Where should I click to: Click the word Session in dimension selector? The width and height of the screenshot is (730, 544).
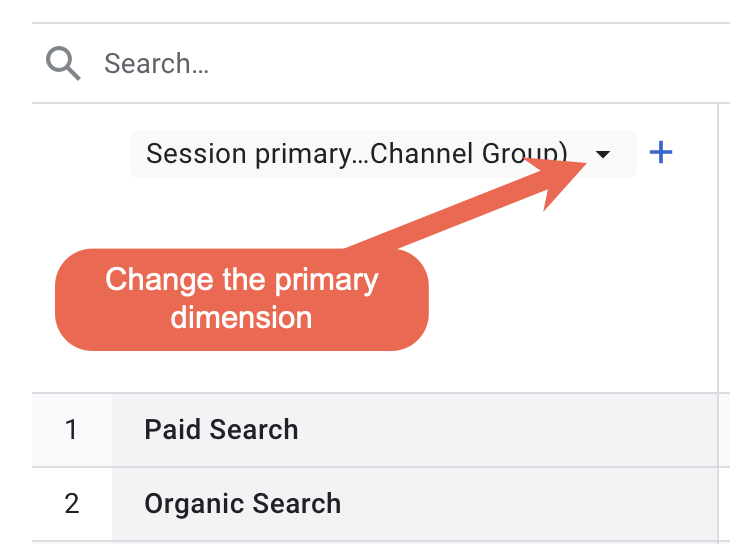point(196,154)
